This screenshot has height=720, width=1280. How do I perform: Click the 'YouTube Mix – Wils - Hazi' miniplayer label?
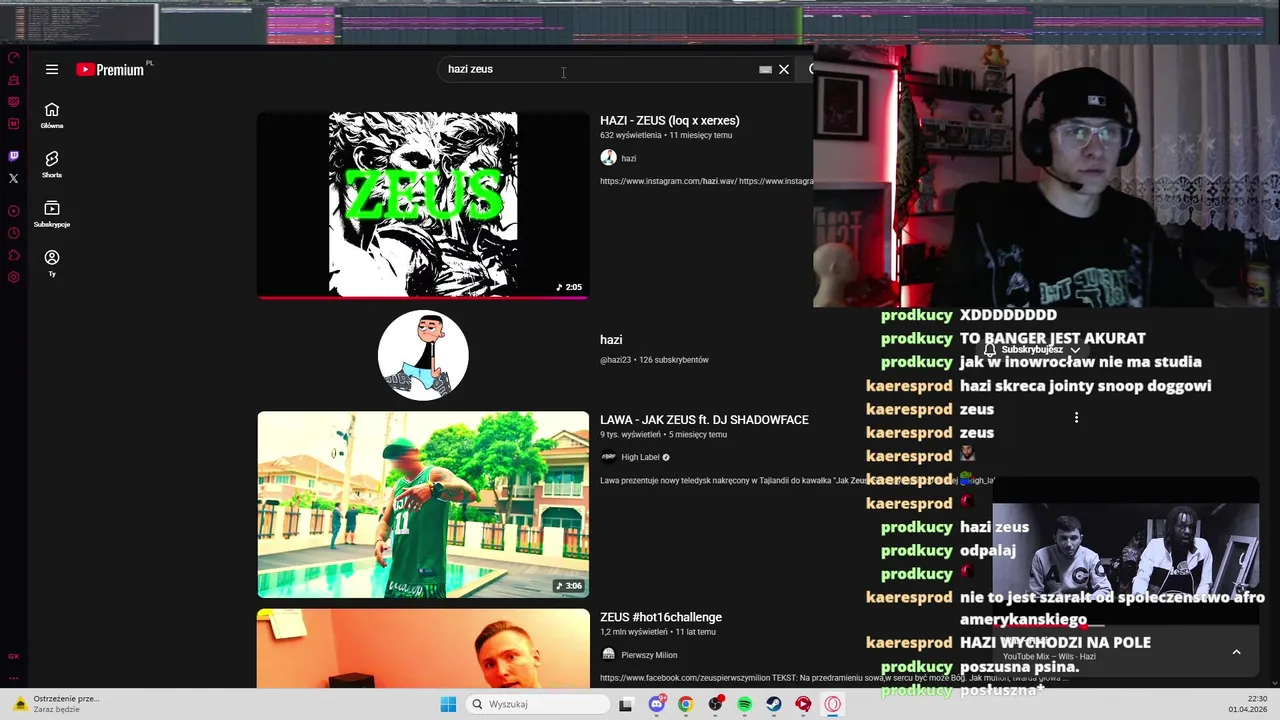click(1049, 656)
